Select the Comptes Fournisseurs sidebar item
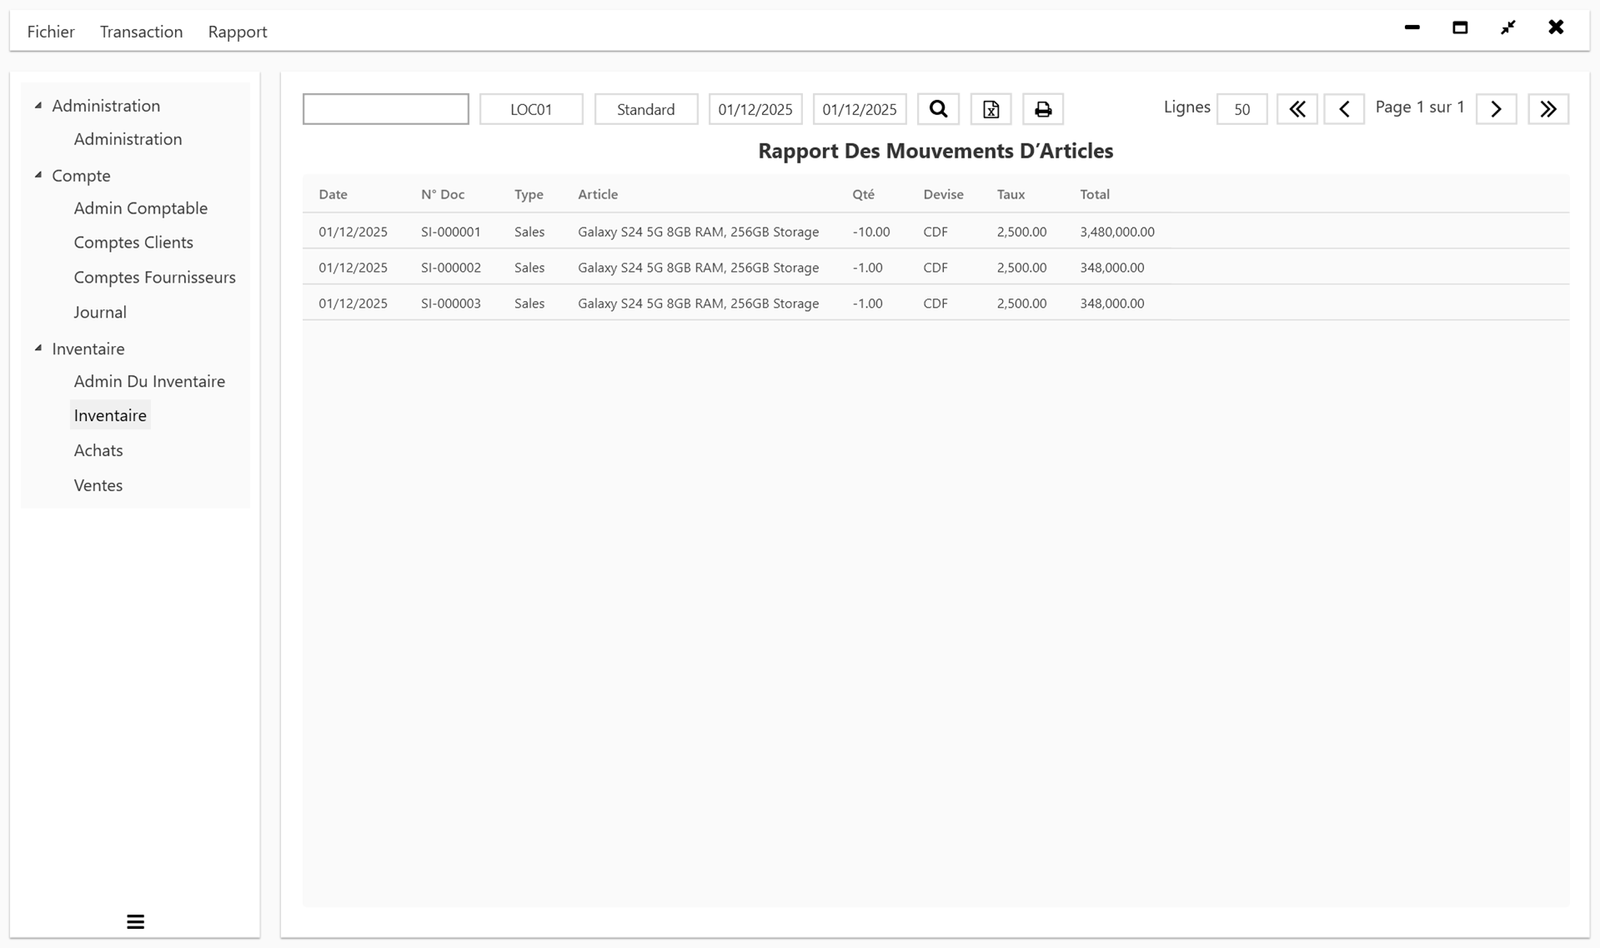 tap(154, 277)
